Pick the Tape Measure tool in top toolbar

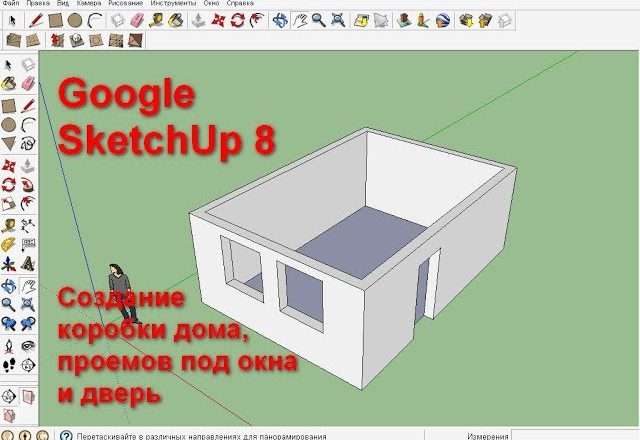point(156,20)
